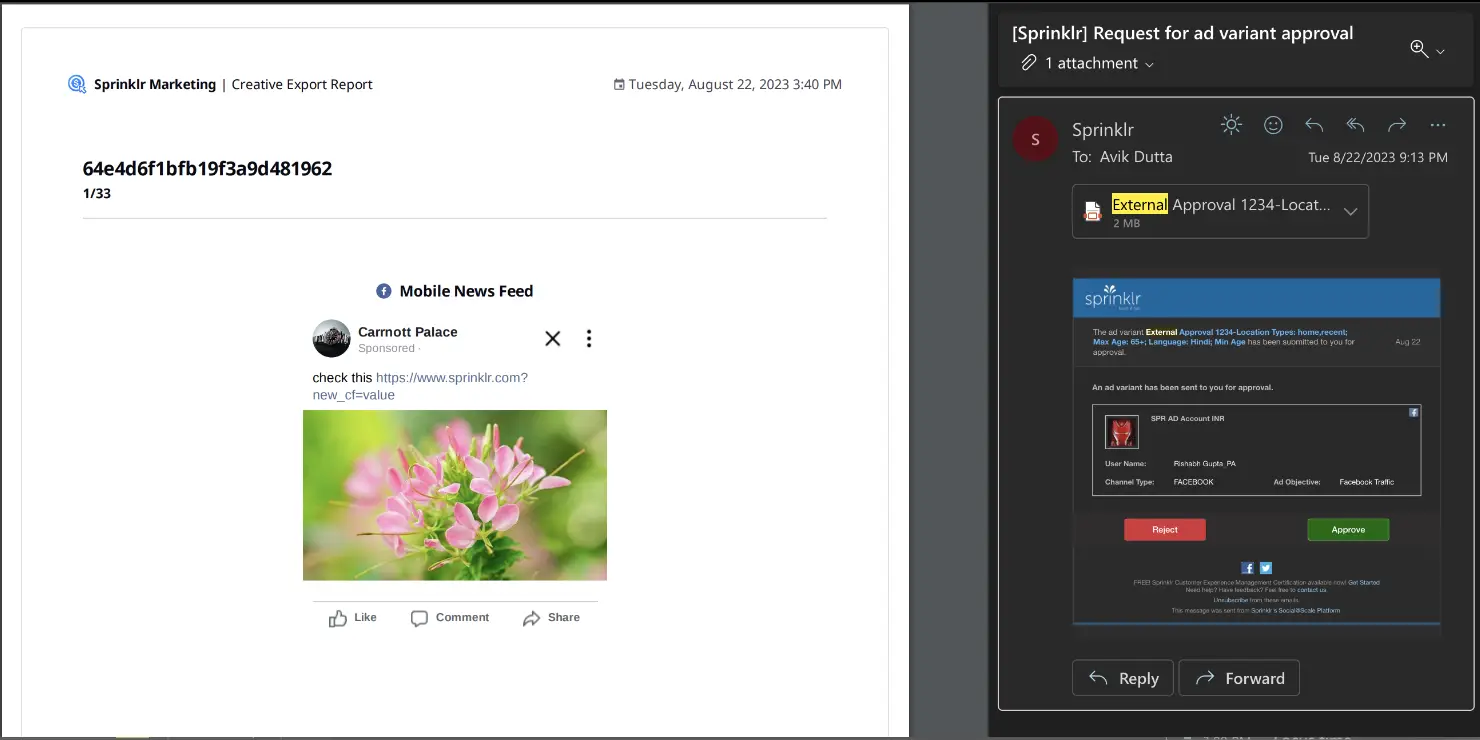Viewport: 1480px width, 740px height.
Task: Click the Reply arrow icon in email header
Action: click(x=1314, y=125)
